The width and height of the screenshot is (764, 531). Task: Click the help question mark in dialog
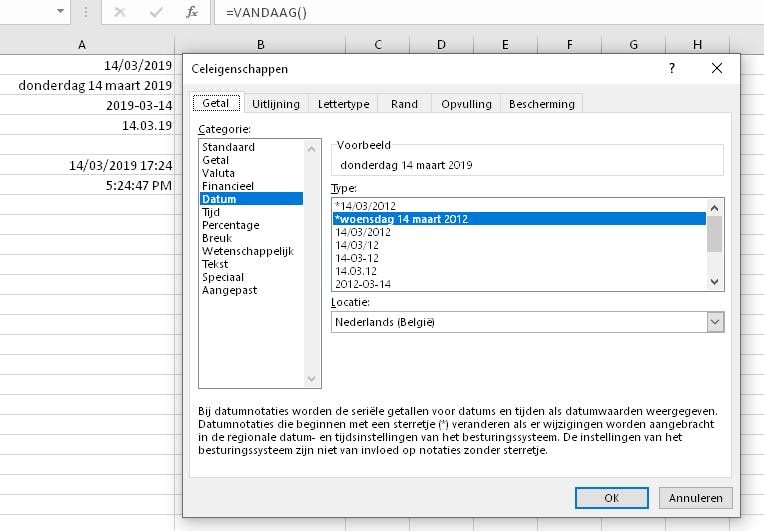click(671, 68)
